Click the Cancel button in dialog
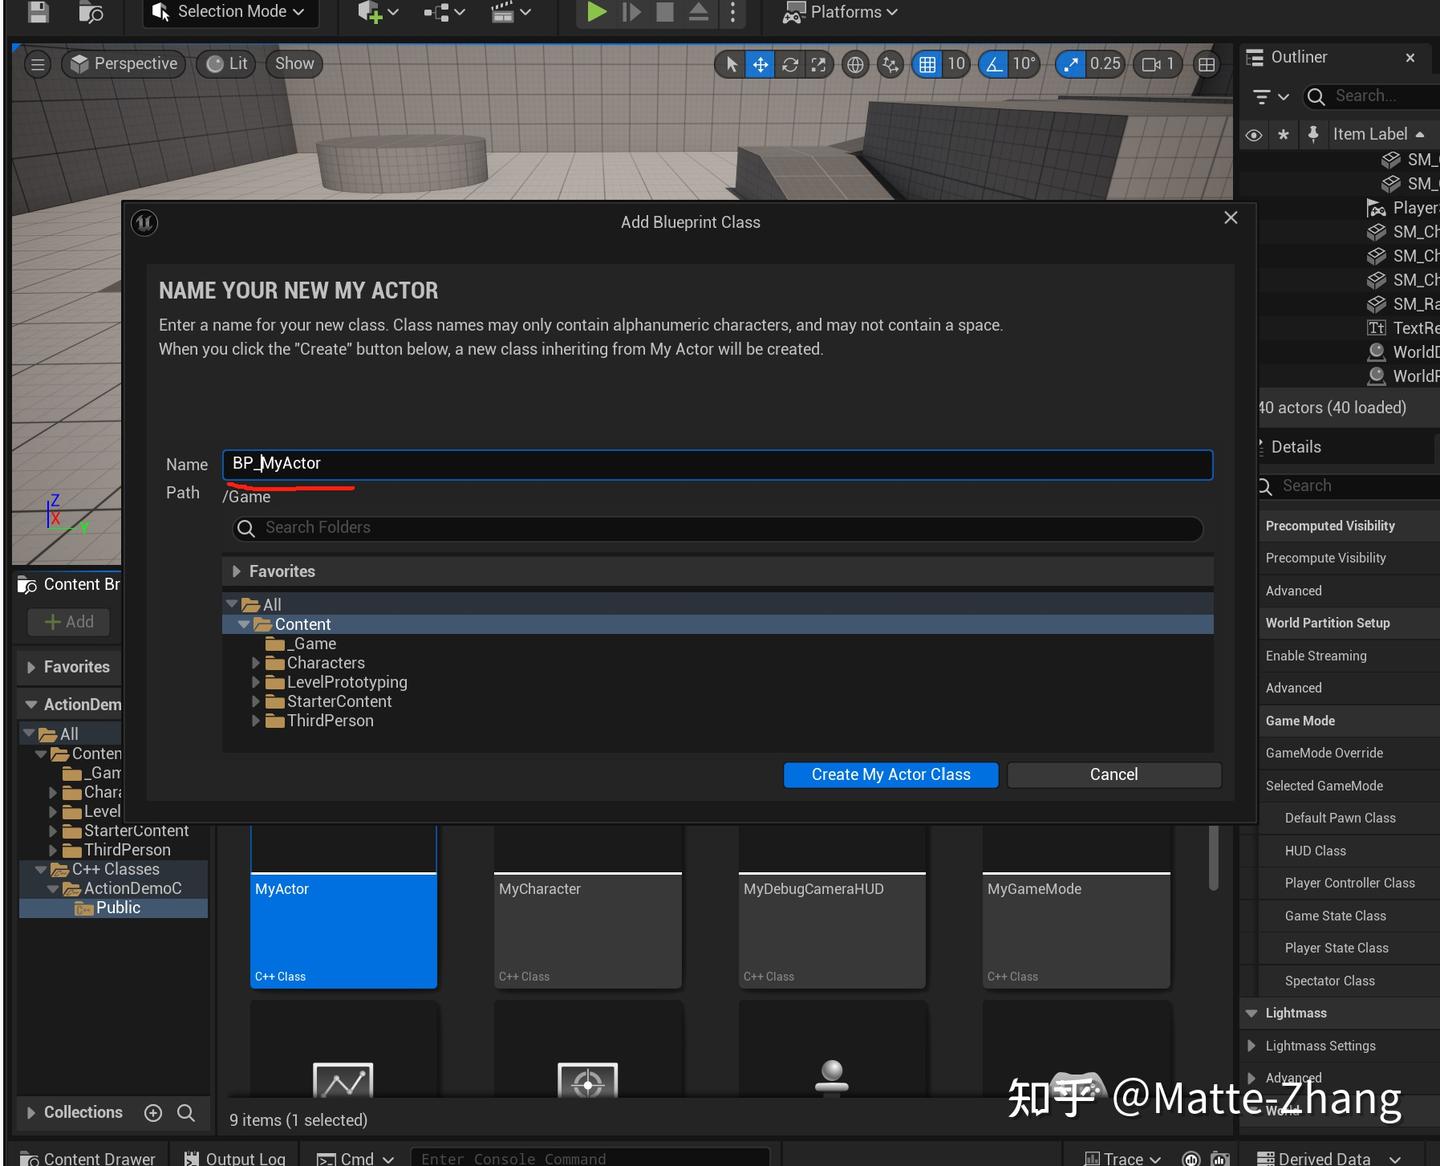This screenshot has width=1440, height=1166. [x=1114, y=775]
